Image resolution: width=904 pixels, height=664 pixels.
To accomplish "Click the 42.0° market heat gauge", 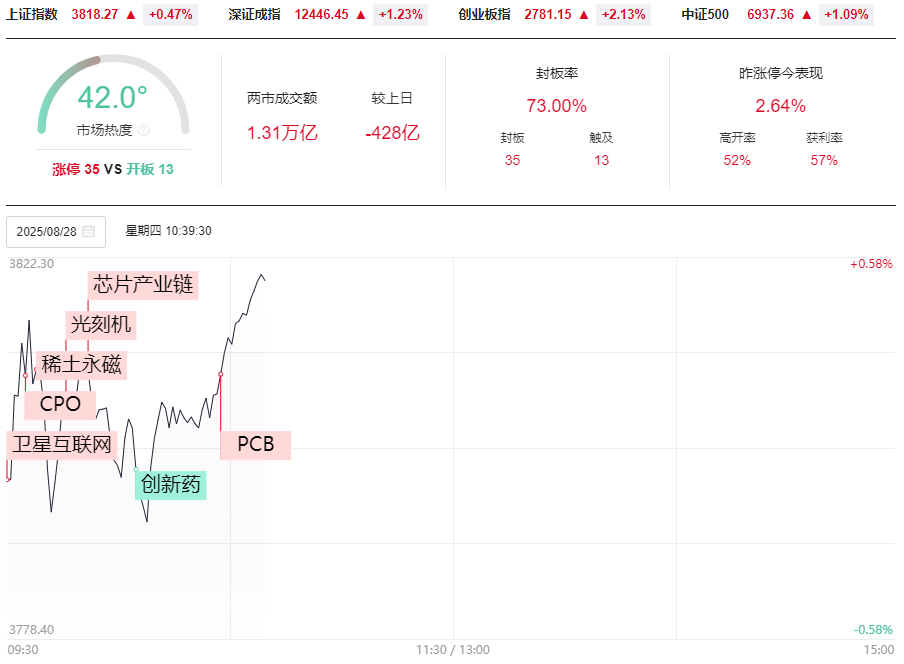I will click(113, 98).
